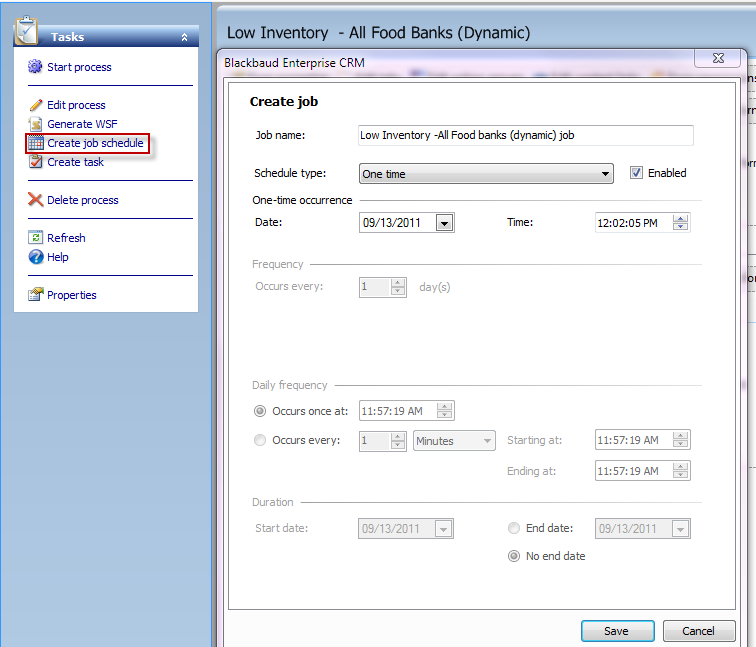Click the Edit process pencil icon
Image resolution: width=756 pixels, height=647 pixels.
[x=36, y=105]
